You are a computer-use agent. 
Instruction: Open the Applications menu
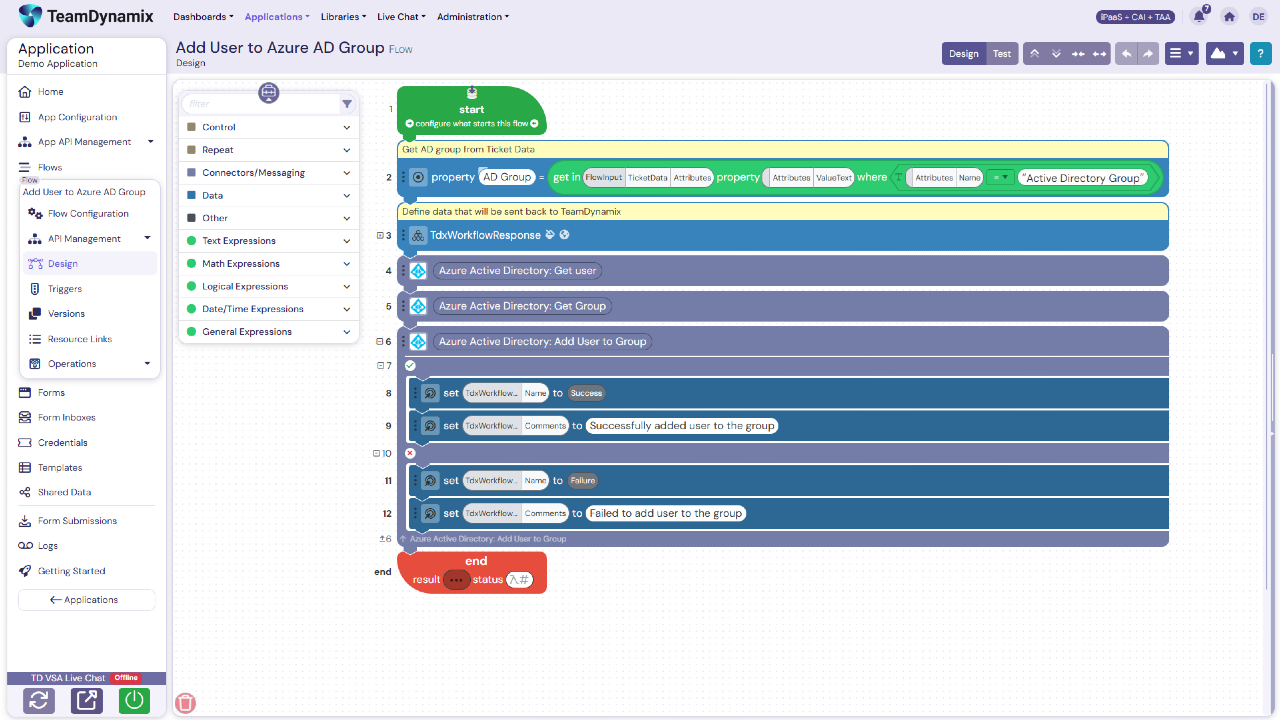coord(277,17)
